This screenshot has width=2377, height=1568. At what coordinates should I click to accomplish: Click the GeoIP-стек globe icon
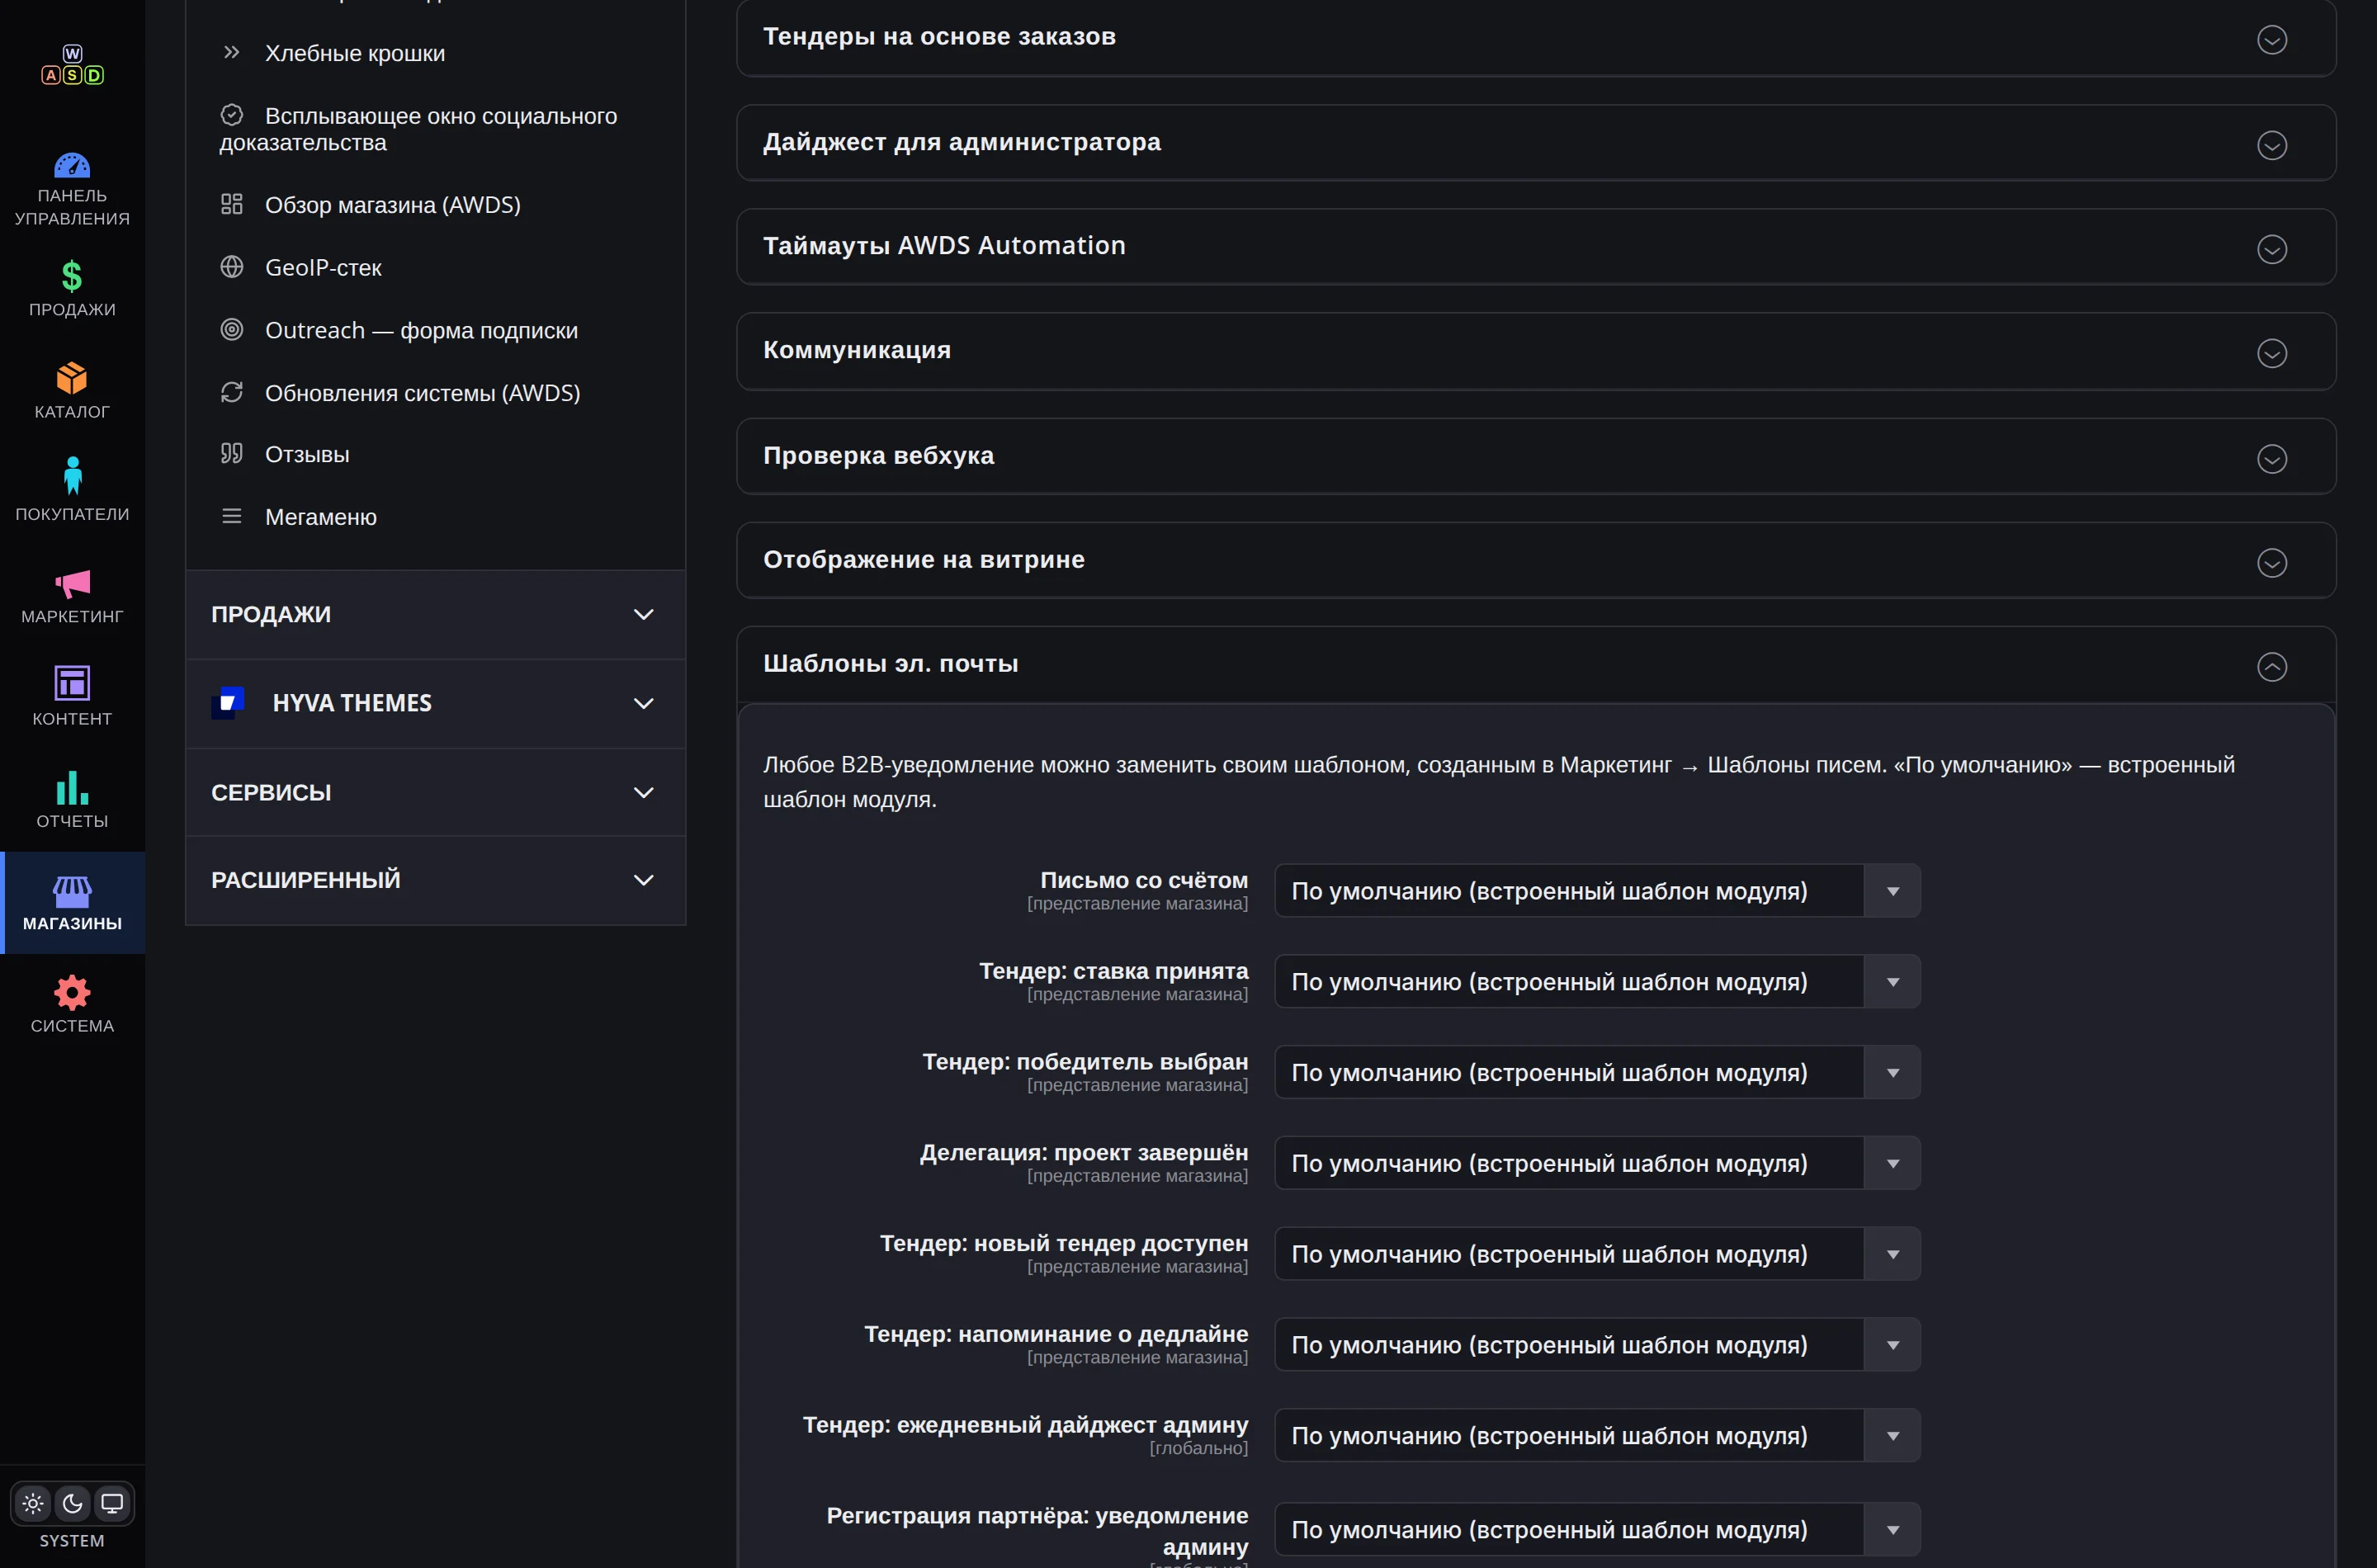(232, 267)
